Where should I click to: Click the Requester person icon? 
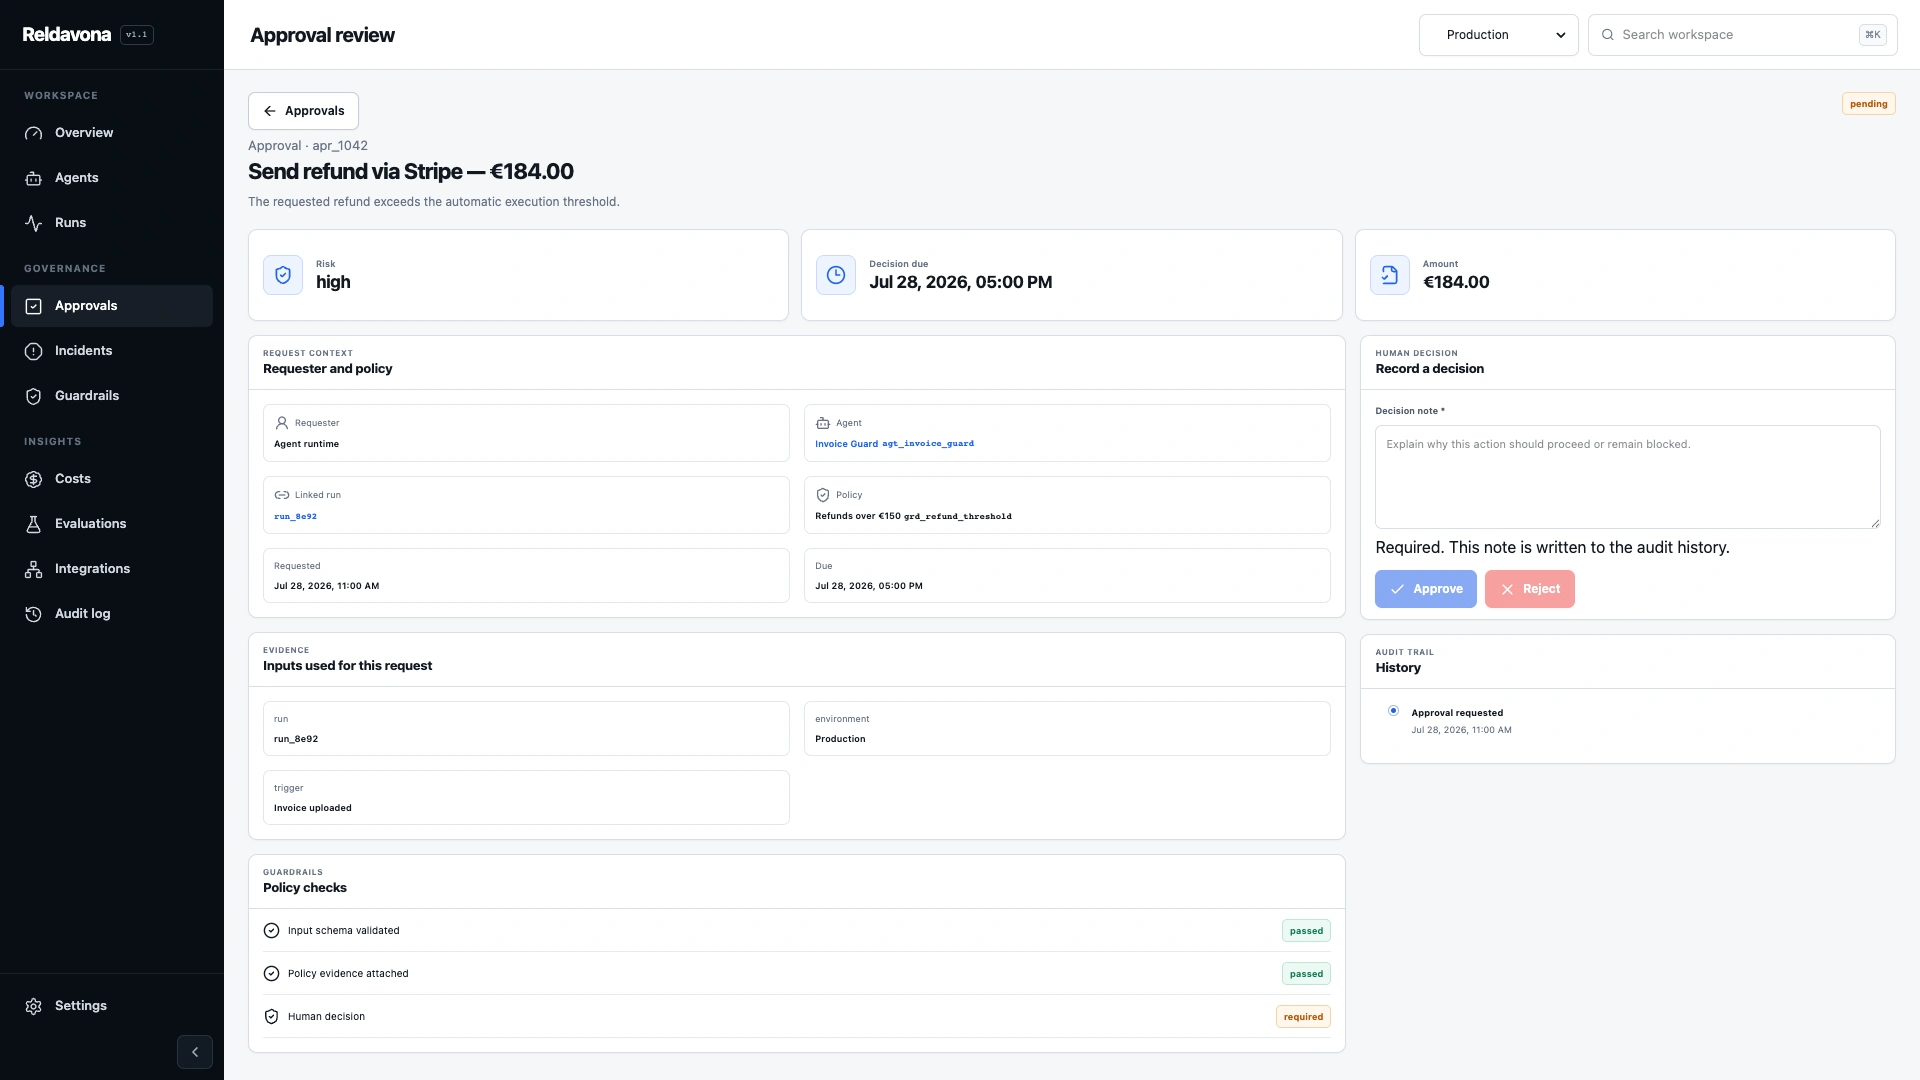click(x=282, y=423)
